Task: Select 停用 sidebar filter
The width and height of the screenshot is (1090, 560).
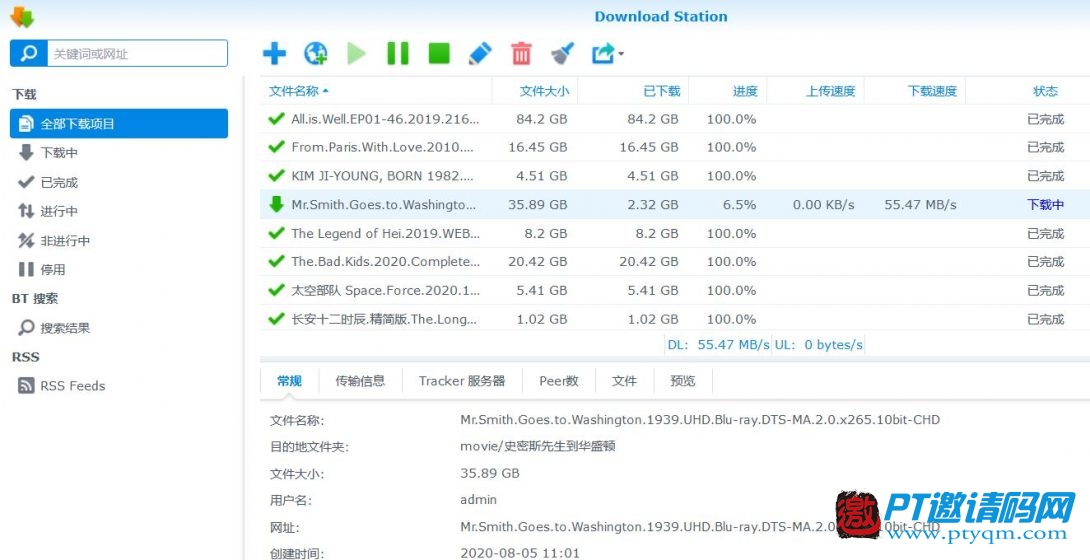Action: click(119, 270)
